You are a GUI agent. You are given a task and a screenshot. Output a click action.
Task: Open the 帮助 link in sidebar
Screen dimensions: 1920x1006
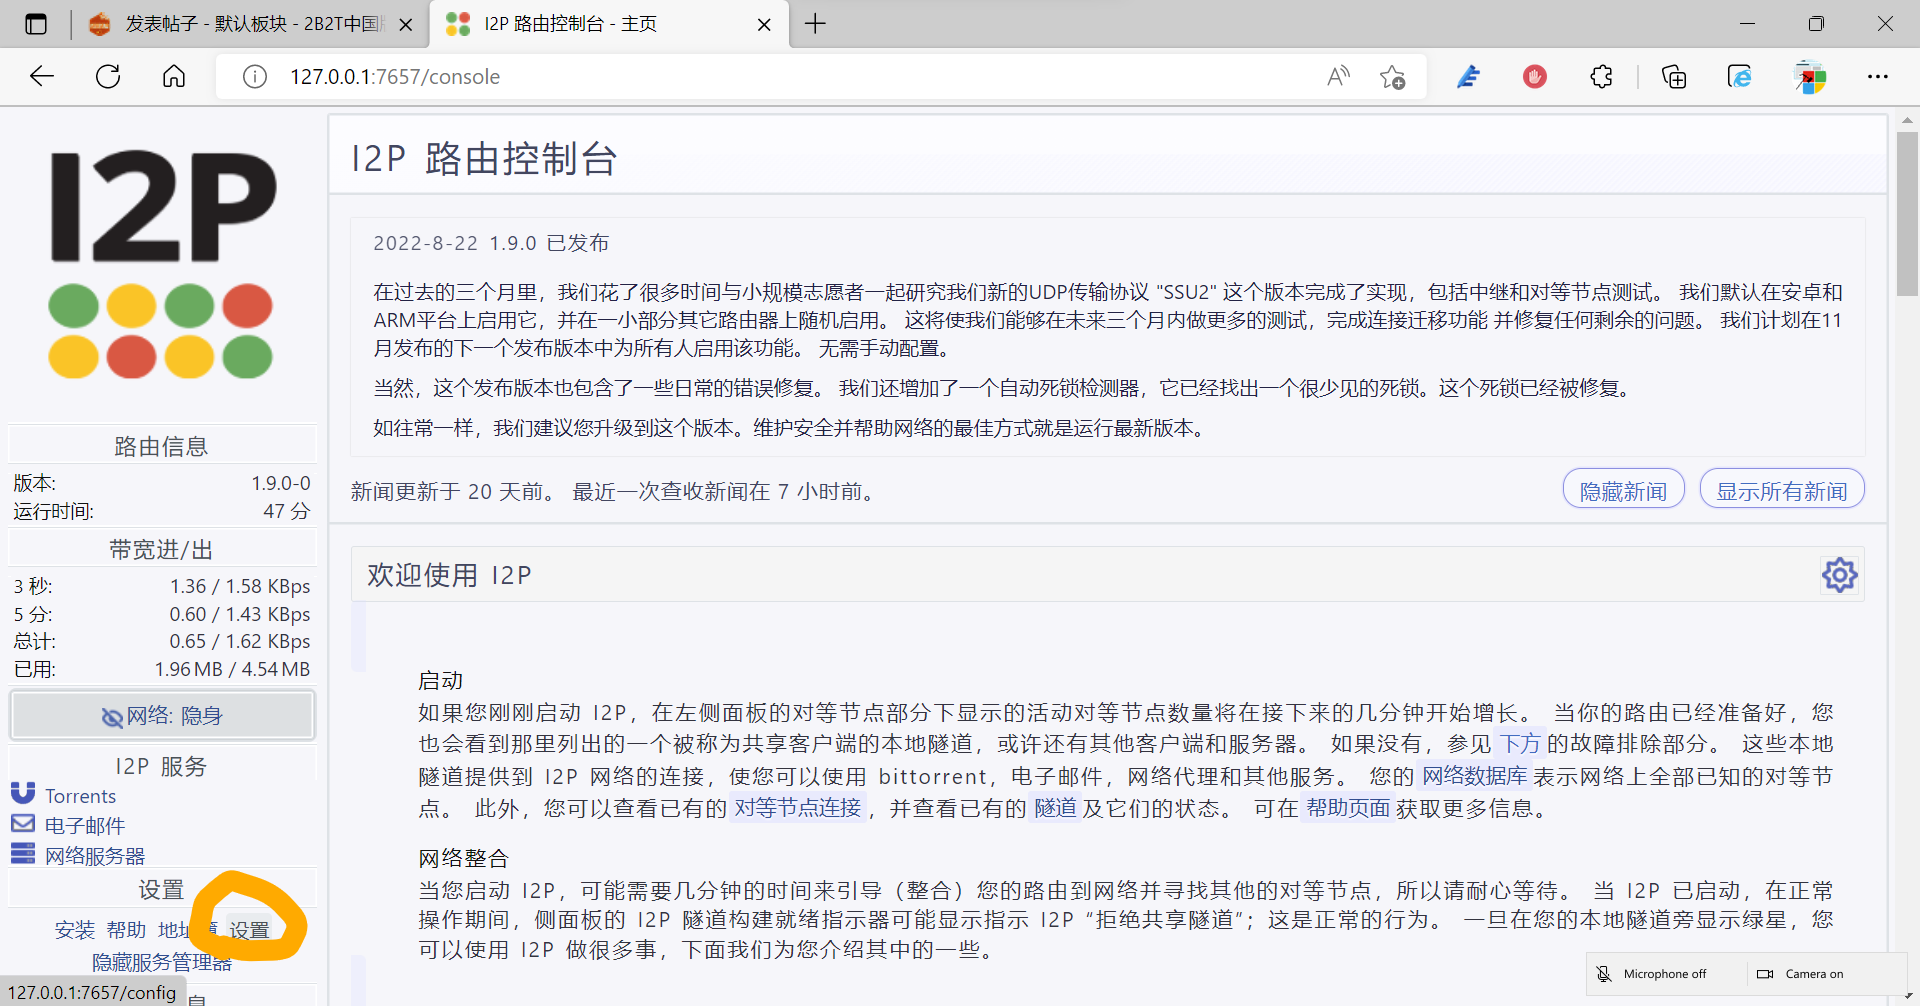127,930
